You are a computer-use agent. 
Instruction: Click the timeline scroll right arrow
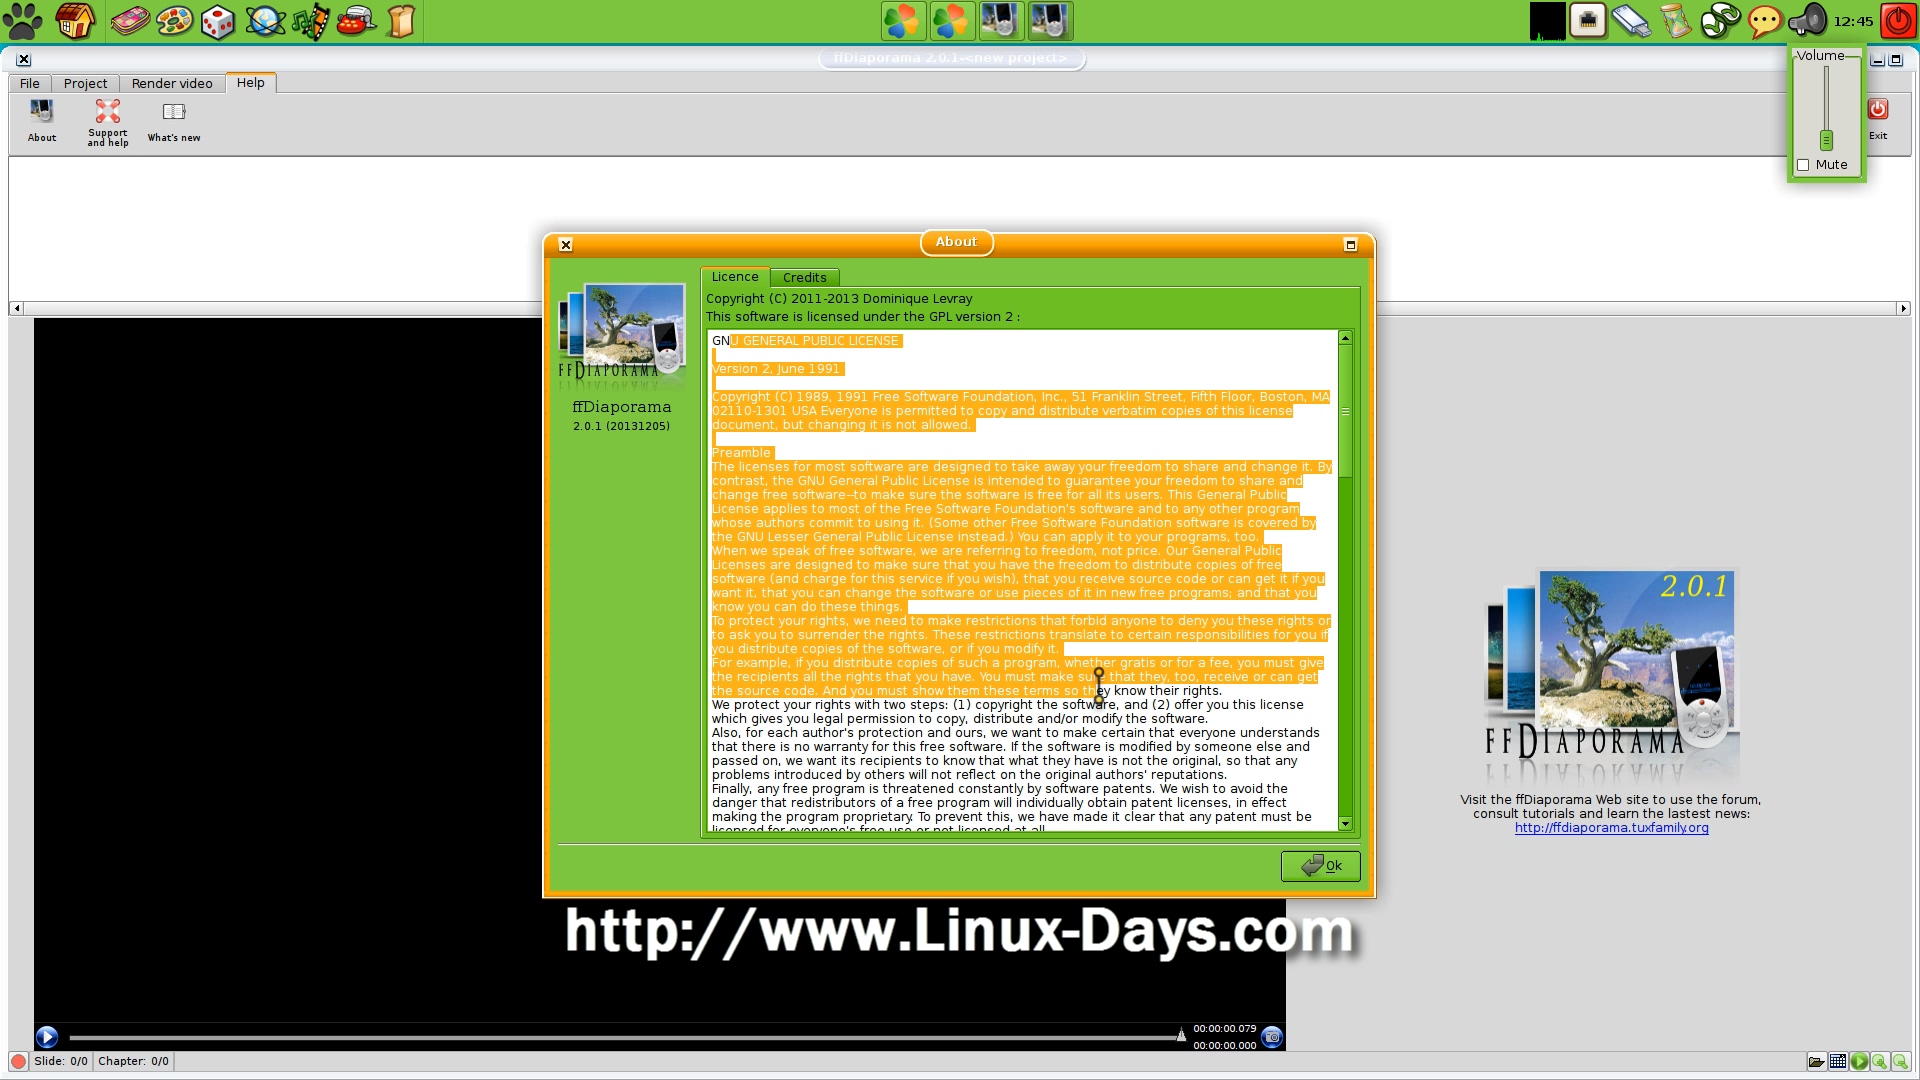(x=1903, y=308)
